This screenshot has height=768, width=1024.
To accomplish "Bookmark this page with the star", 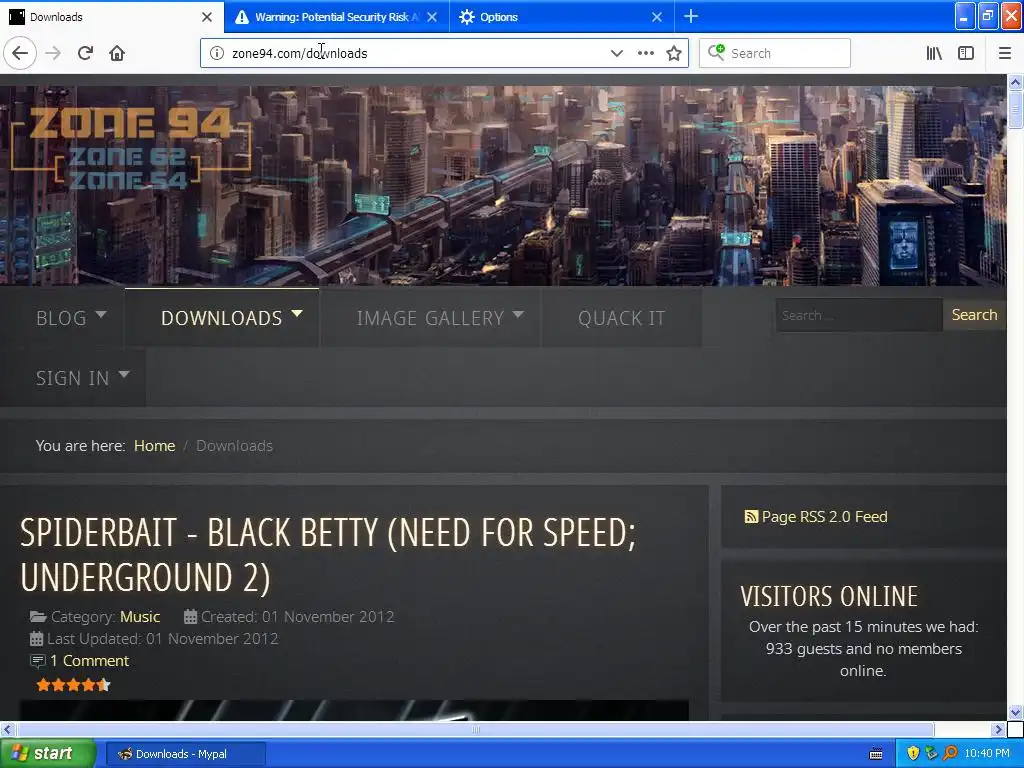I will (x=674, y=53).
